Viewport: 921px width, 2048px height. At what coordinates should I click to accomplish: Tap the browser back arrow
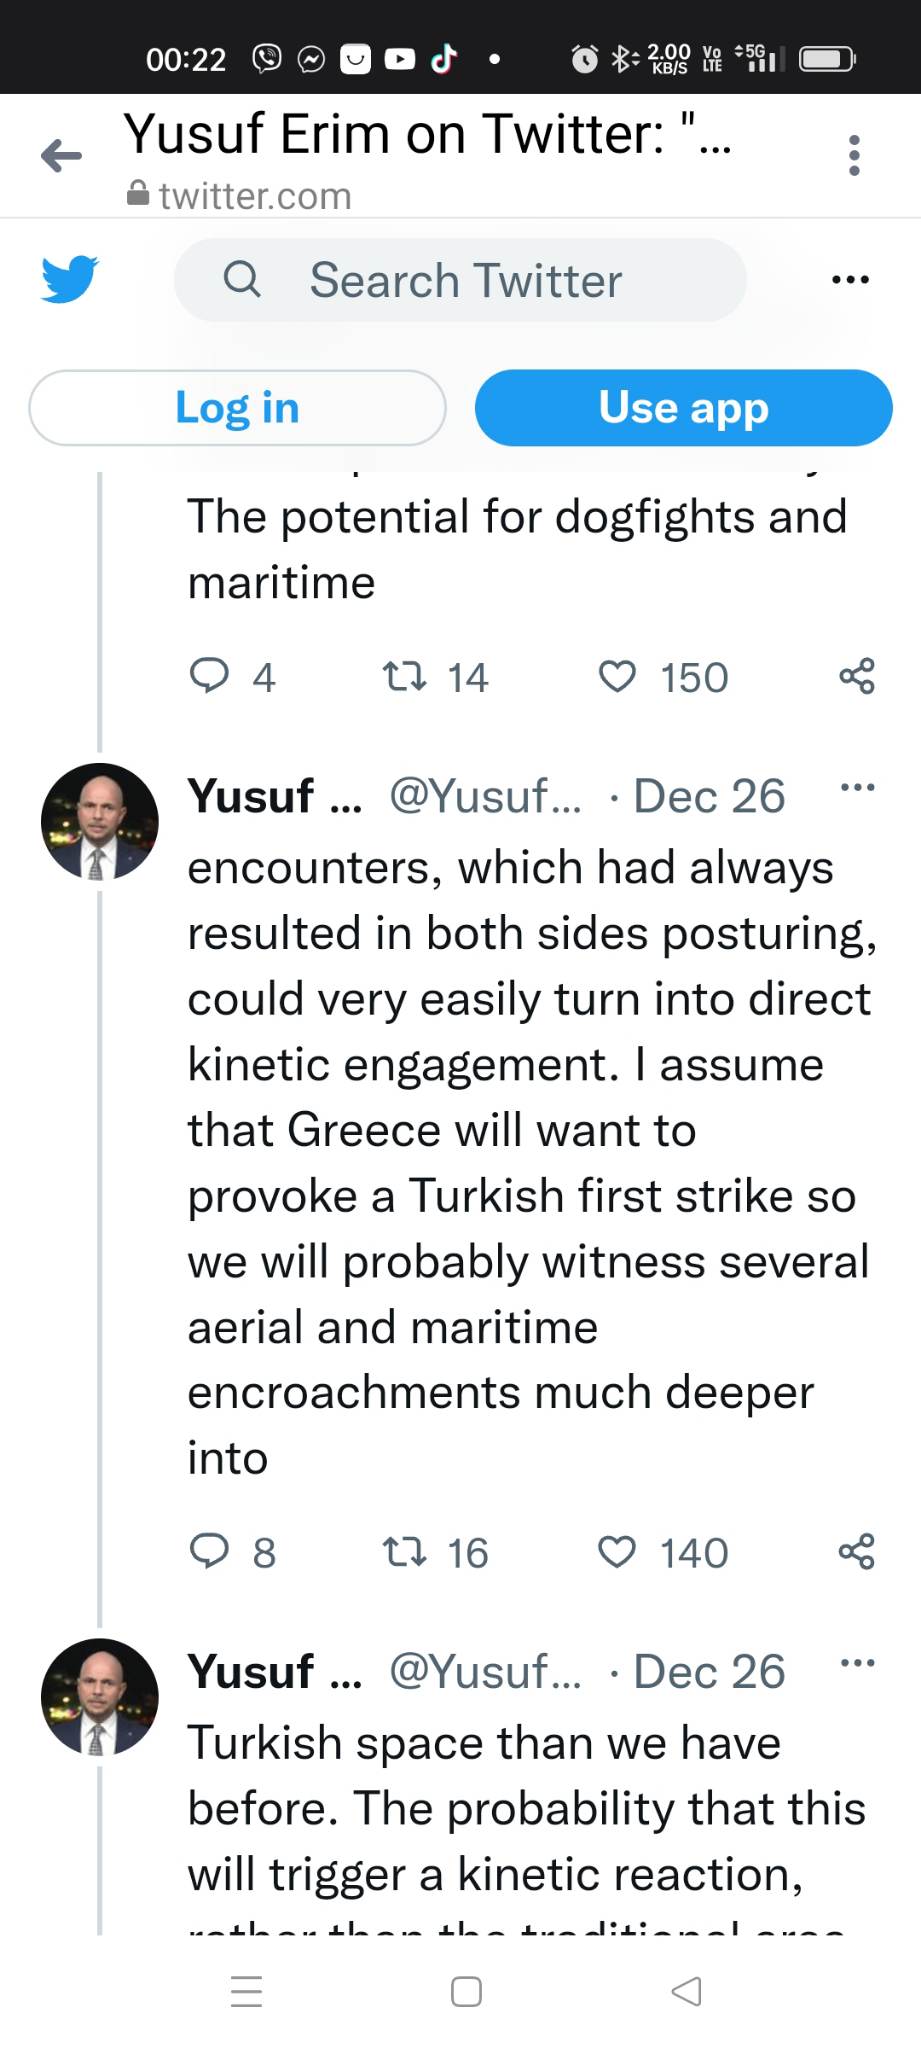coord(61,156)
